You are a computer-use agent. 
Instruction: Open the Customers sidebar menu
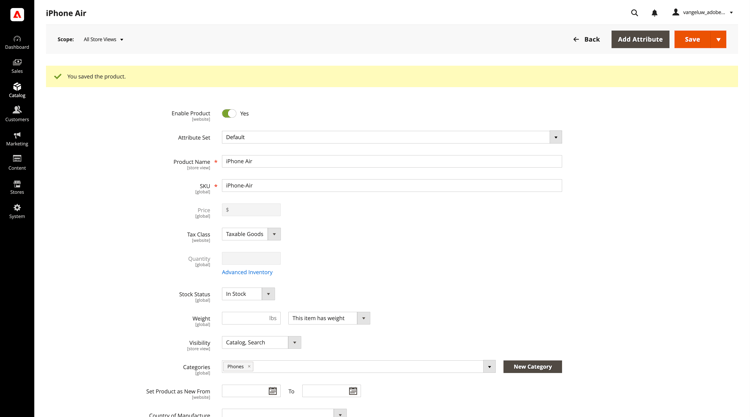17,114
